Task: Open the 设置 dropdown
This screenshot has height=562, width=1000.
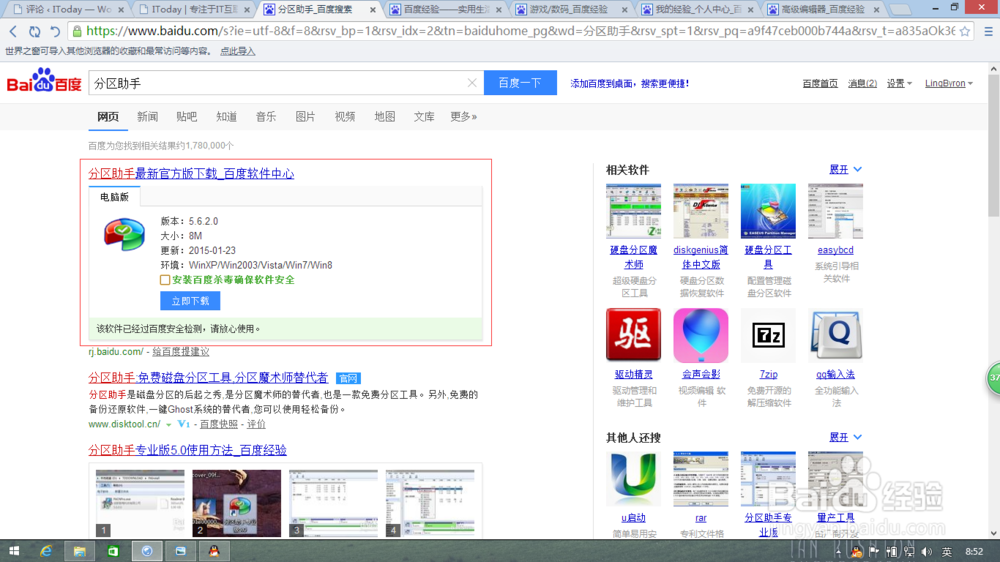Action: click(x=899, y=83)
